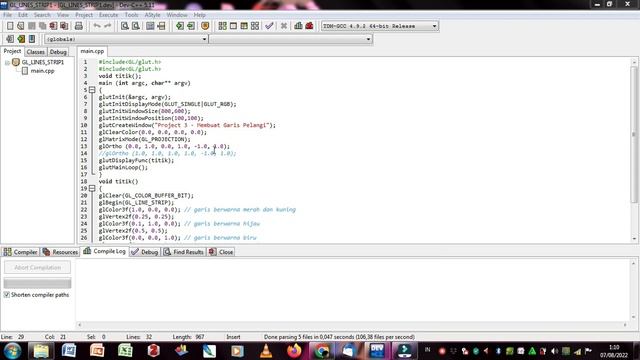Image resolution: width=640 pixels, height=360 pixels.
Task: Open the AStyle menu
Action: 152,15
